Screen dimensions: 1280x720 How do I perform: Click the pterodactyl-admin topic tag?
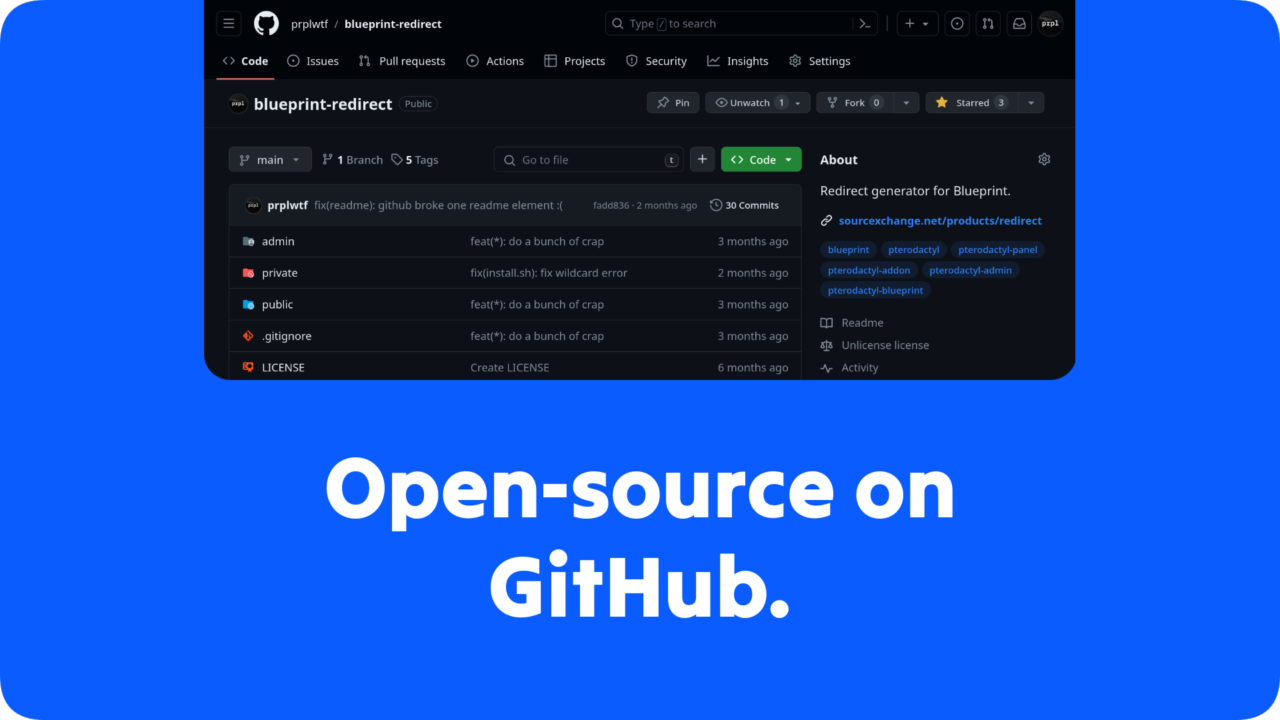tap(970, 270)
